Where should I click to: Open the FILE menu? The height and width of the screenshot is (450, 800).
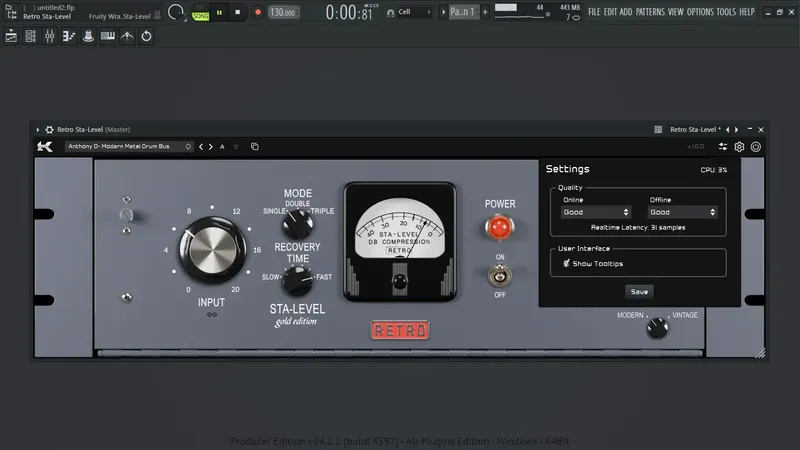point(594,11)
